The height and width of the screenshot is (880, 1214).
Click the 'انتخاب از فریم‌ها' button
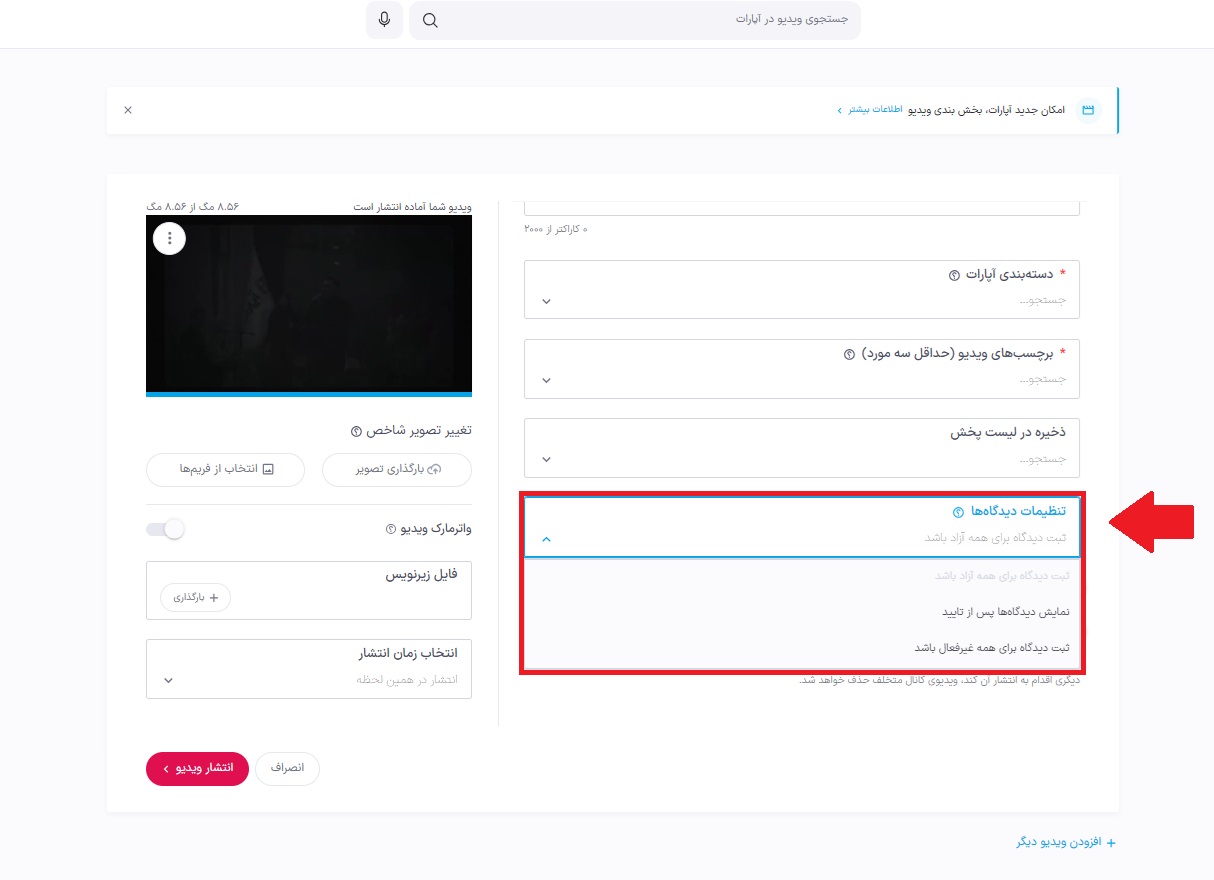tap(225, 469)
